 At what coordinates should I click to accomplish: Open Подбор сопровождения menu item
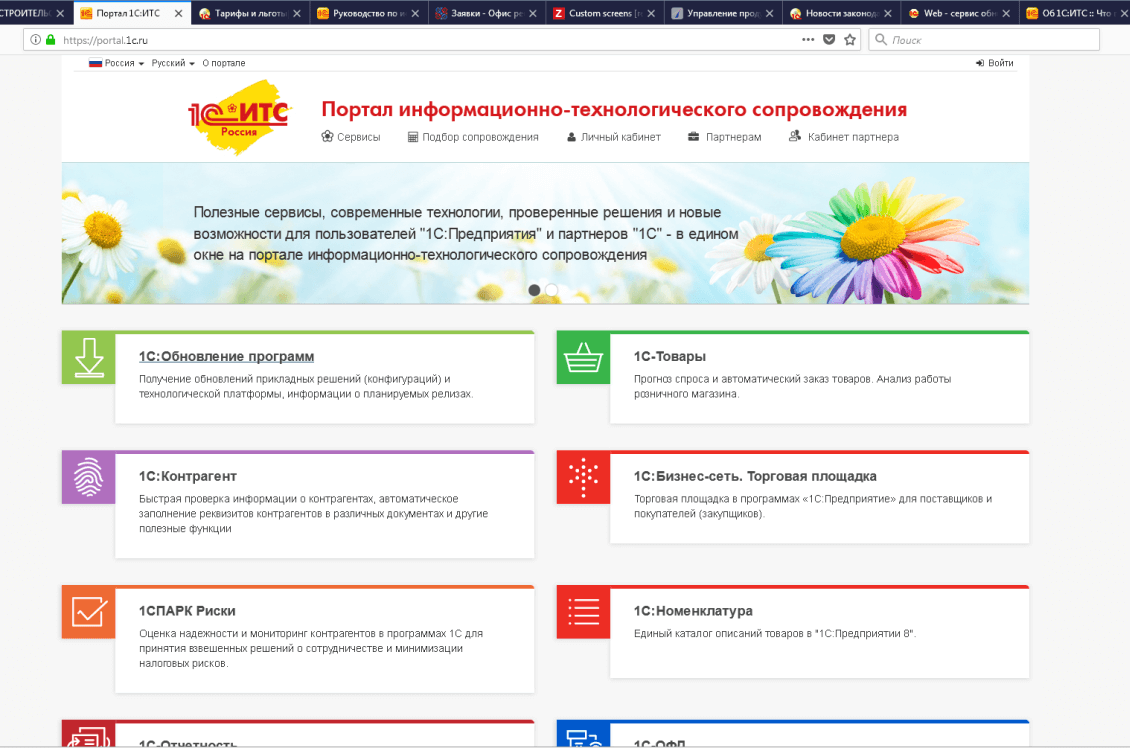473,137
